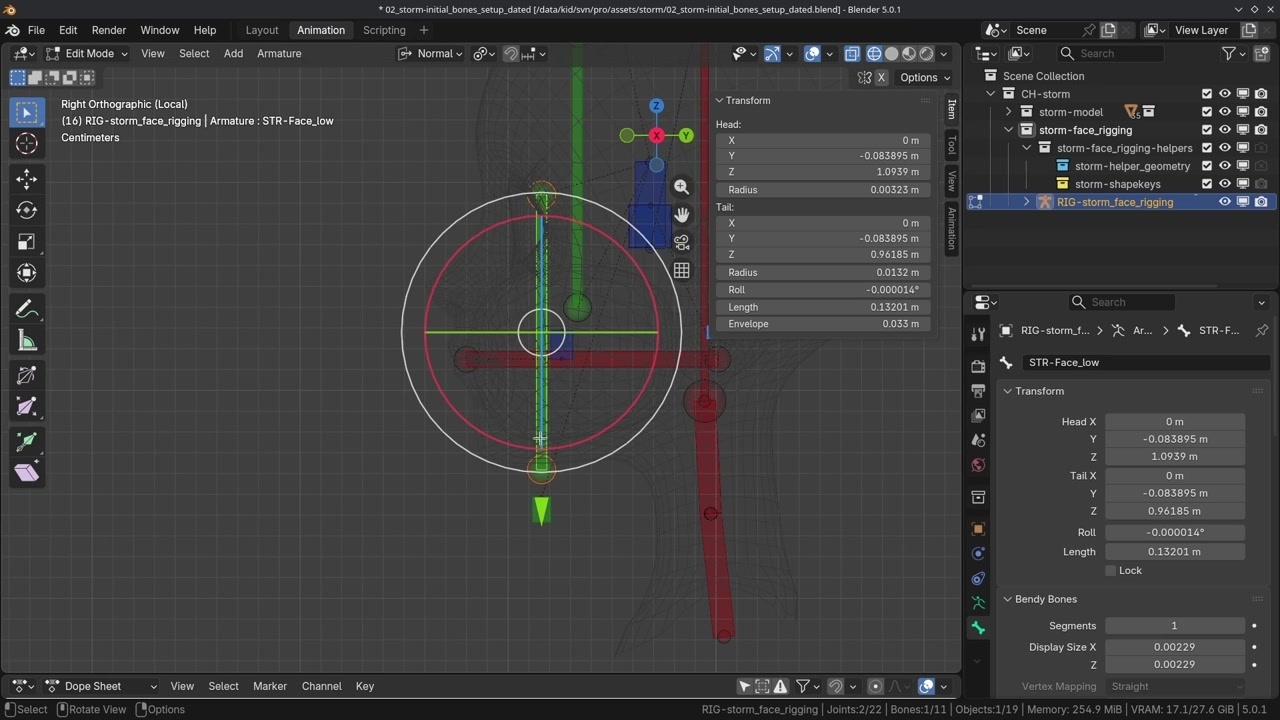
Task: Click the Dope Sheet Marker menu
Action: 270,686
